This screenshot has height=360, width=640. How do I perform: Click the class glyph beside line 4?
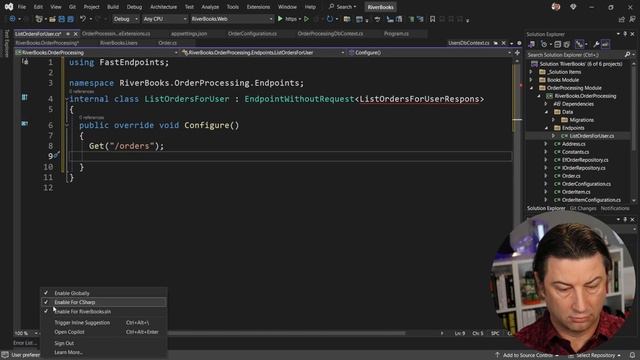click(x=24, y=98)
